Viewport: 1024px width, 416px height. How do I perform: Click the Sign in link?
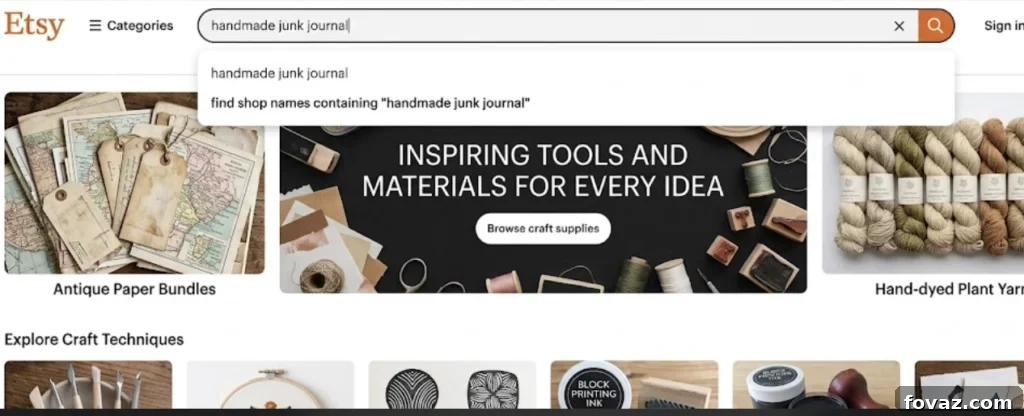pos(1004,25)
